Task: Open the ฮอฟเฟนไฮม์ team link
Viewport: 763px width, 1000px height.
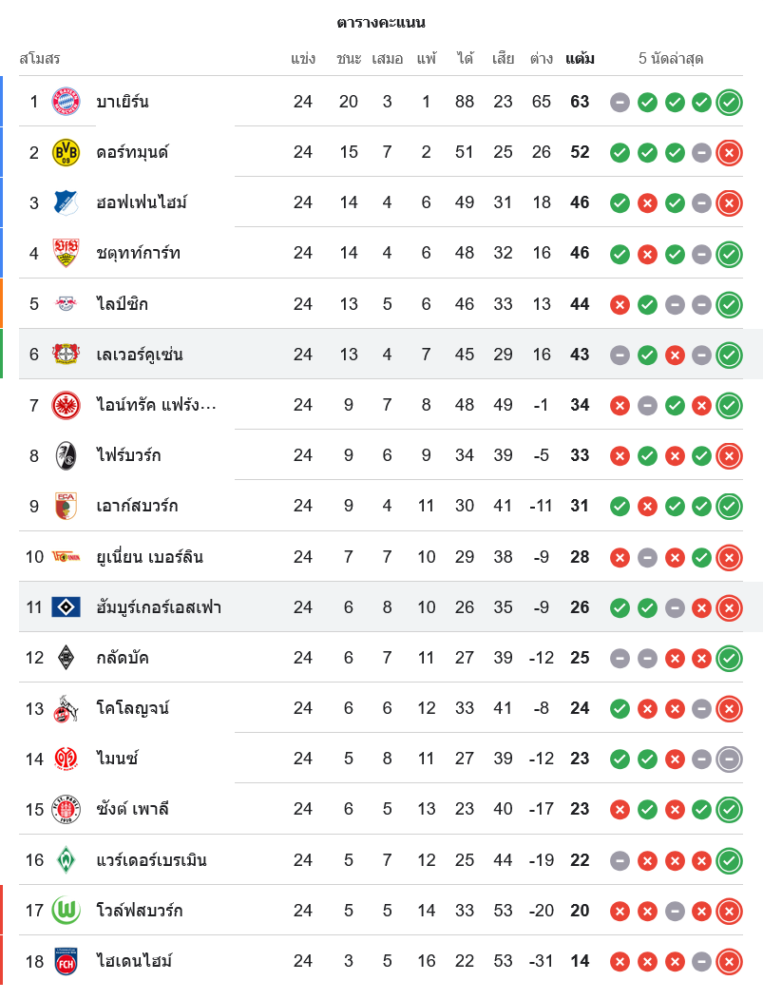Action: click(x=141, y=203)
